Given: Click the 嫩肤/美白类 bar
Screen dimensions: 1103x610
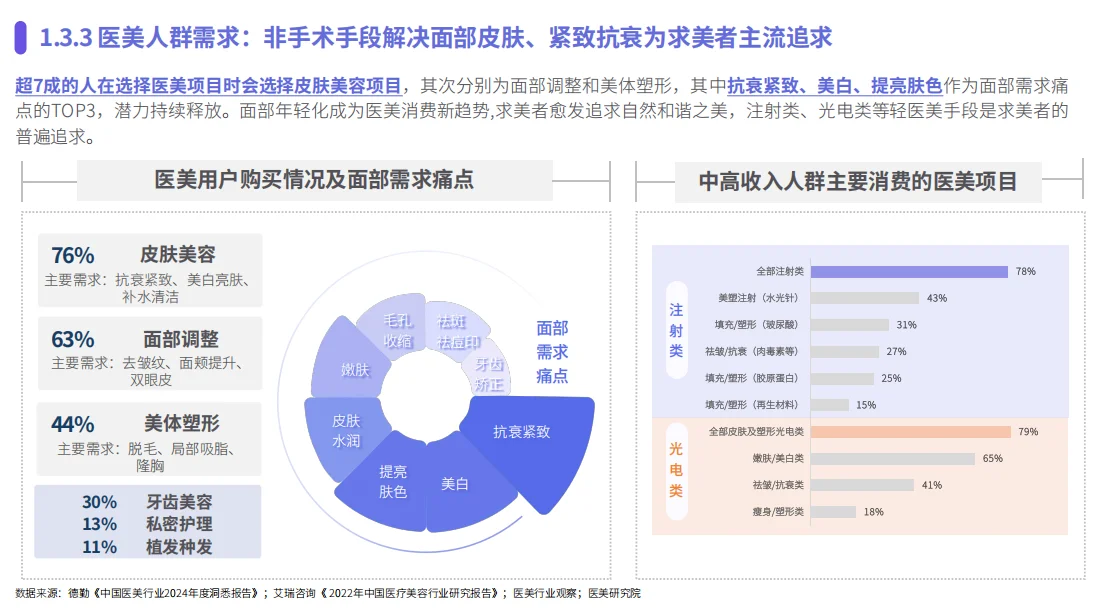Looking at the screenshot, I should click(x=893, y=459).
